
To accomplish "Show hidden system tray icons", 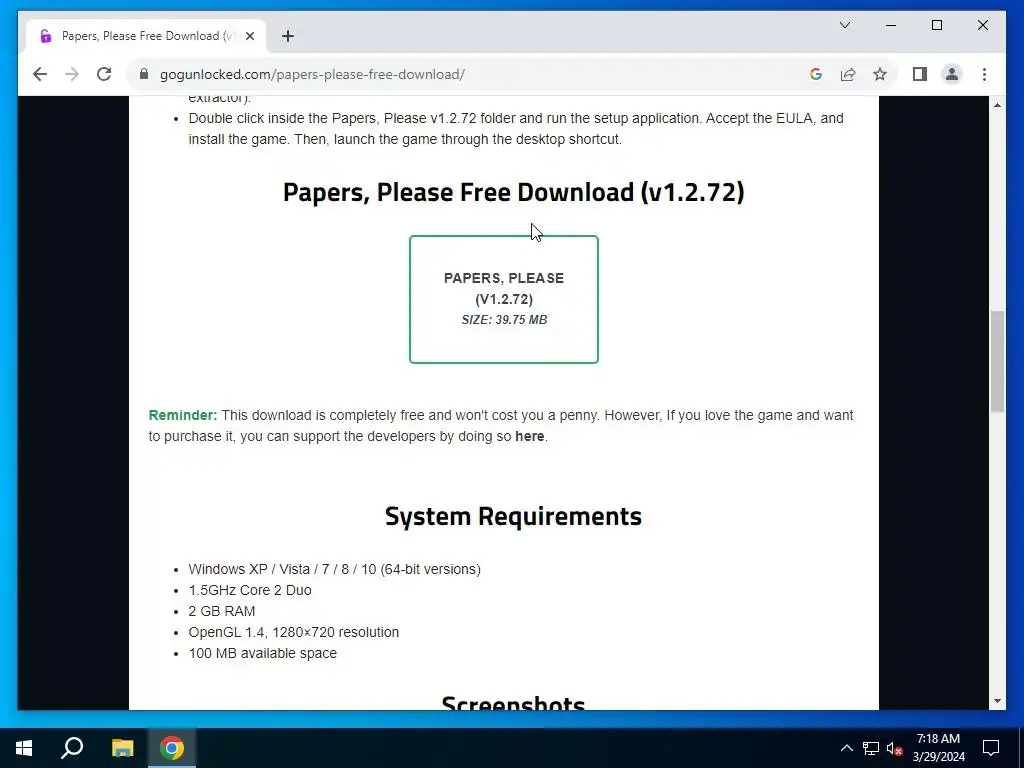I will point(846,748).
